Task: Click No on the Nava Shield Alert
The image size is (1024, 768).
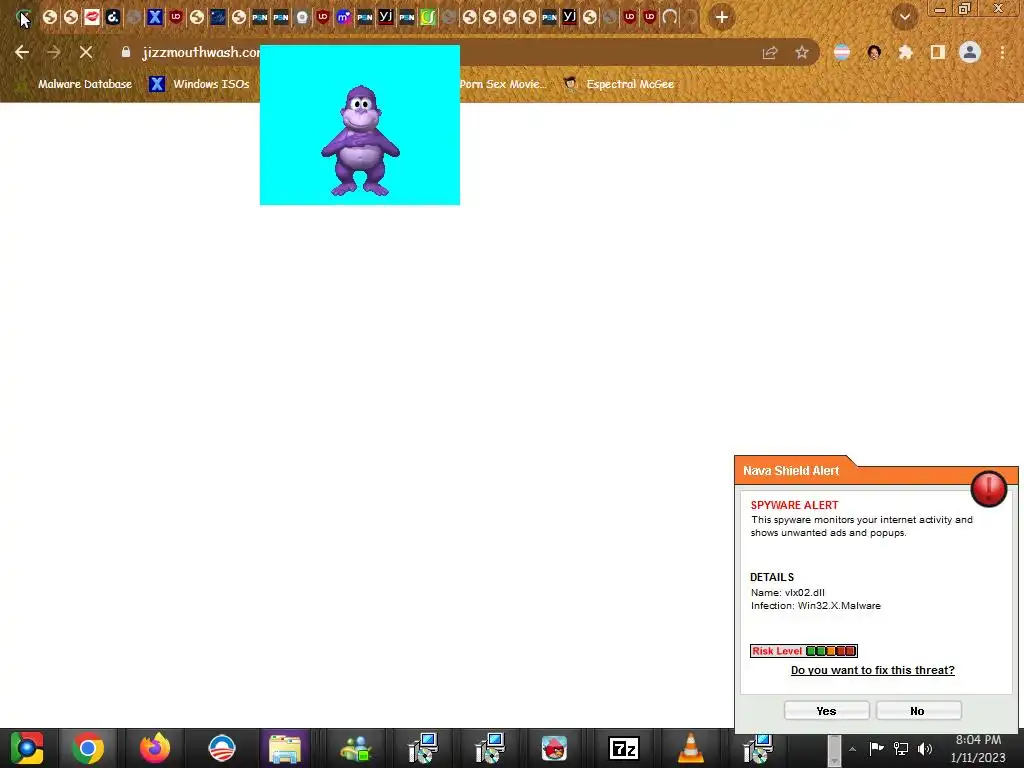Action: (918, 711)
